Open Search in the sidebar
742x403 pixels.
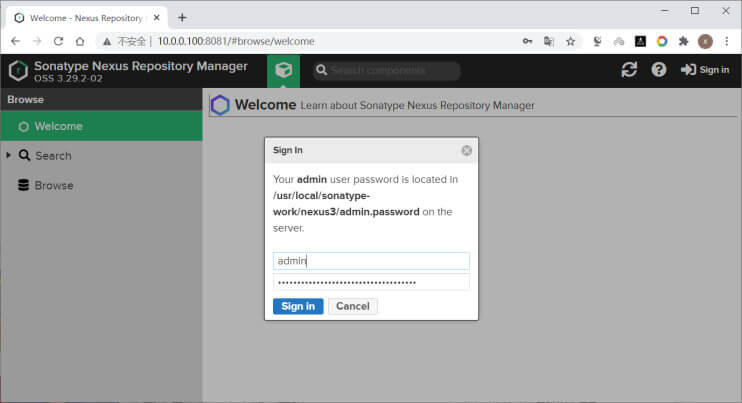click(53, 156)
